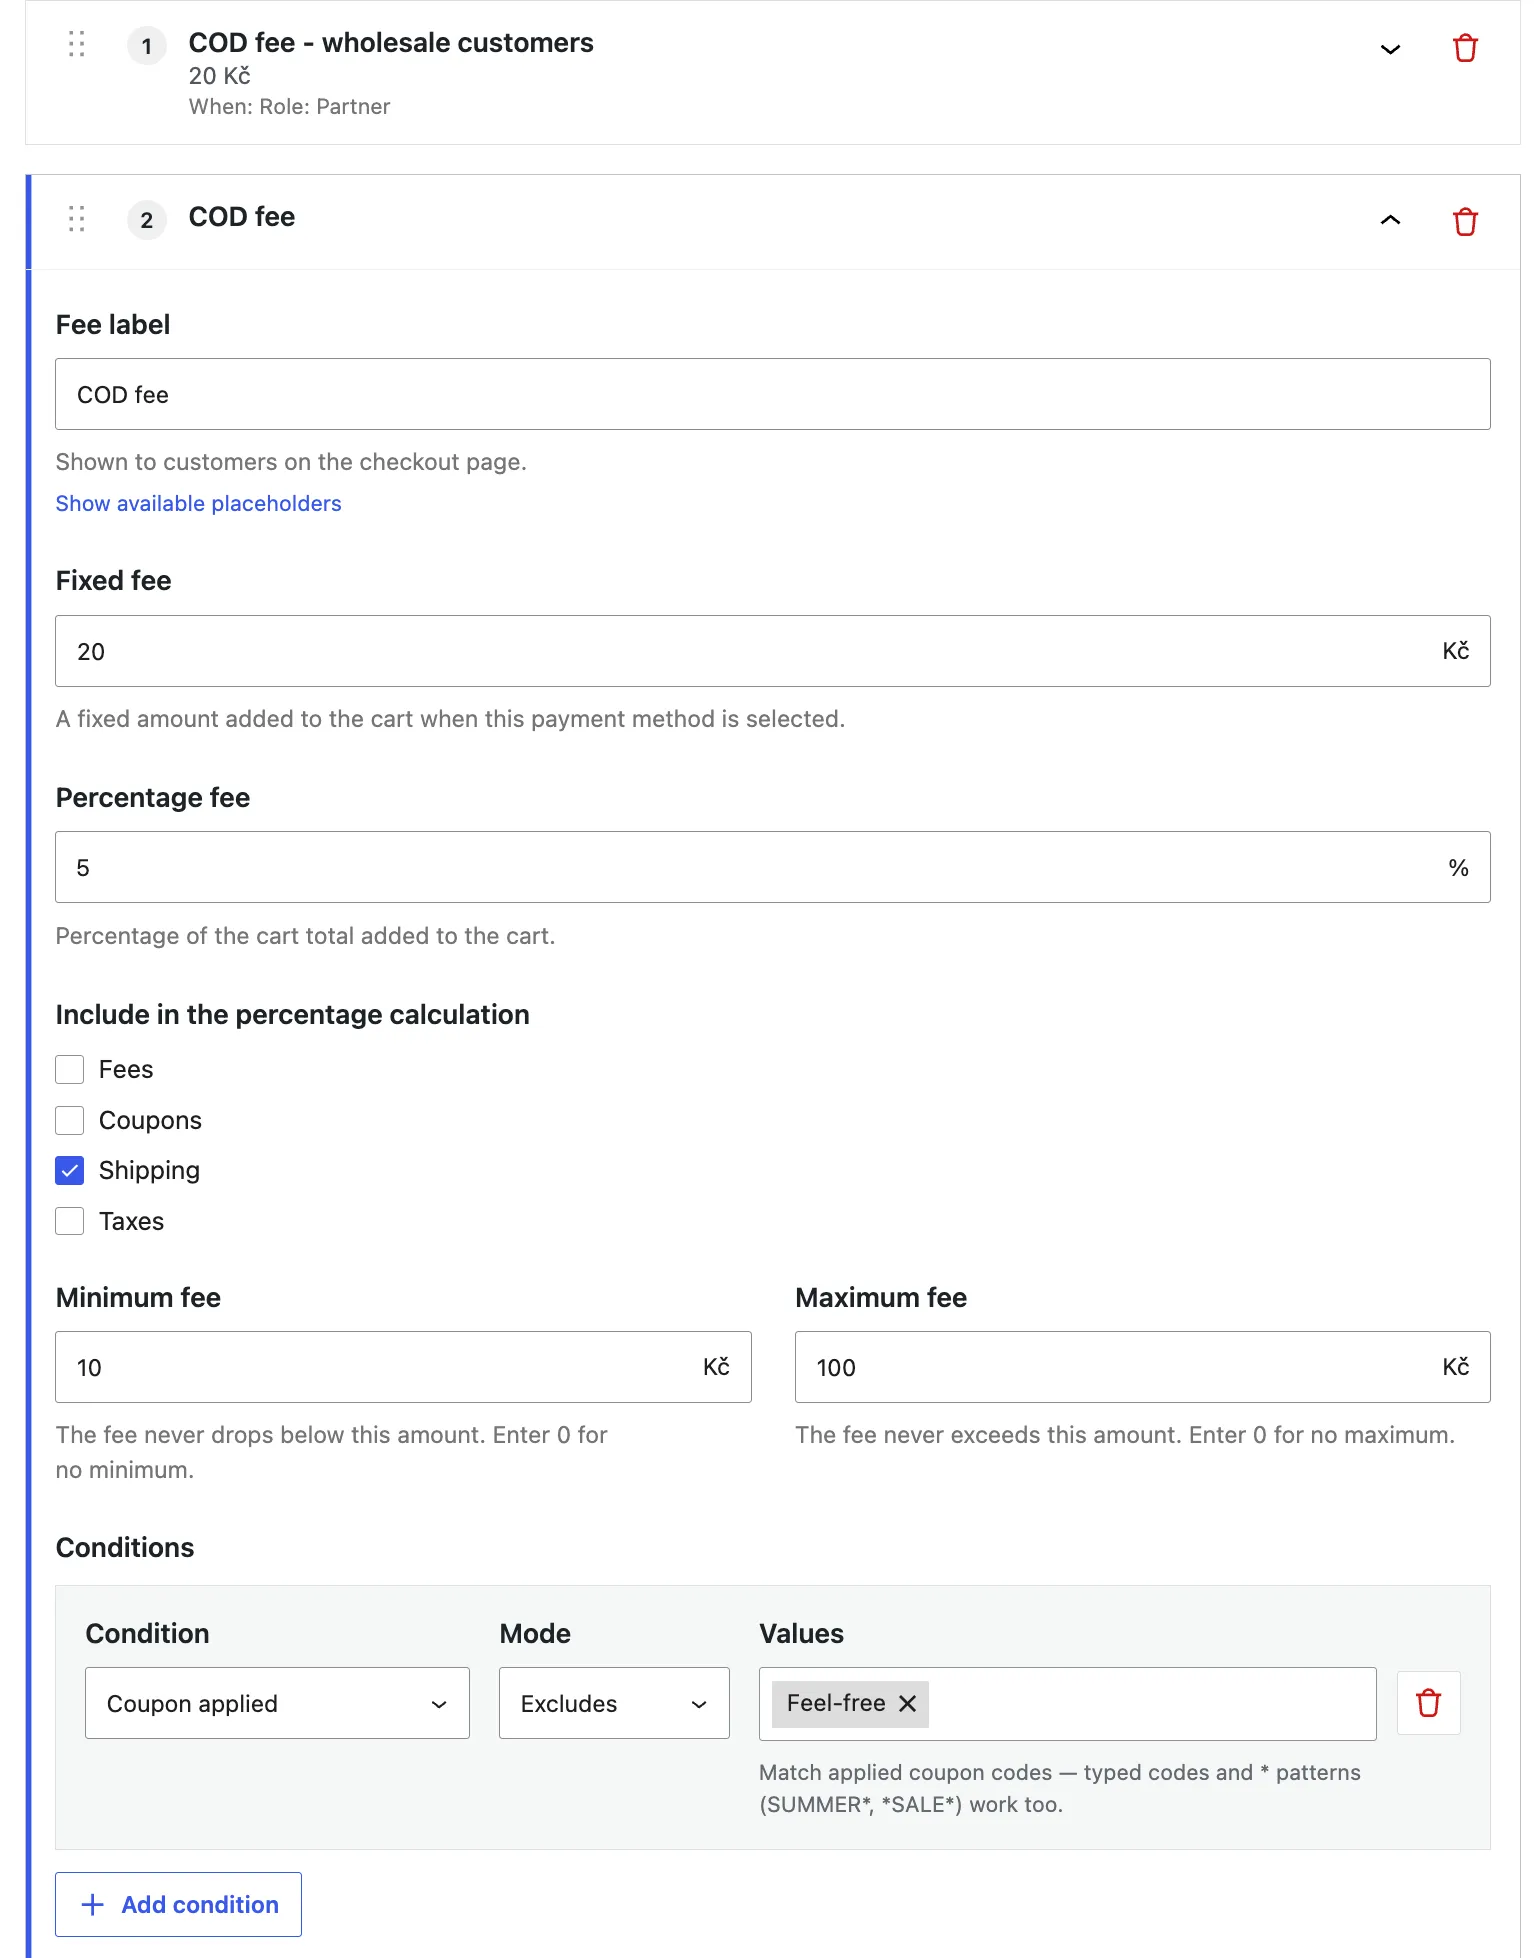Delete the COD fee wholesale customers rule

pyautogui.click(x=1465, y=48)
